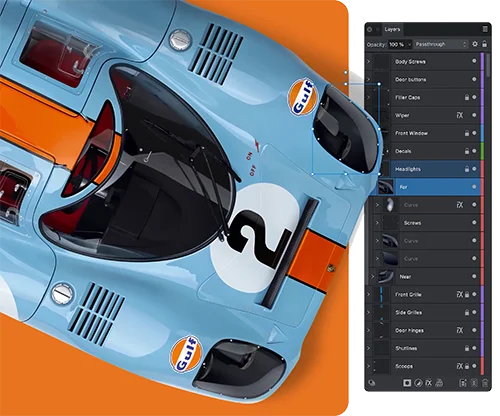
Task: Expand the Door buttons layer group
Action: [369, 79]
